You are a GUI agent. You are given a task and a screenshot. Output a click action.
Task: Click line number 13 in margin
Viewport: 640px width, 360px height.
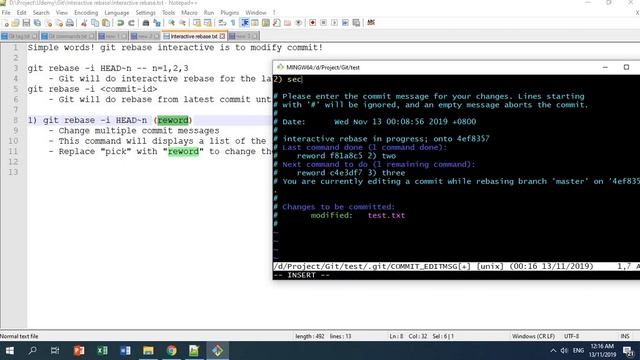[x=13, y=172]
